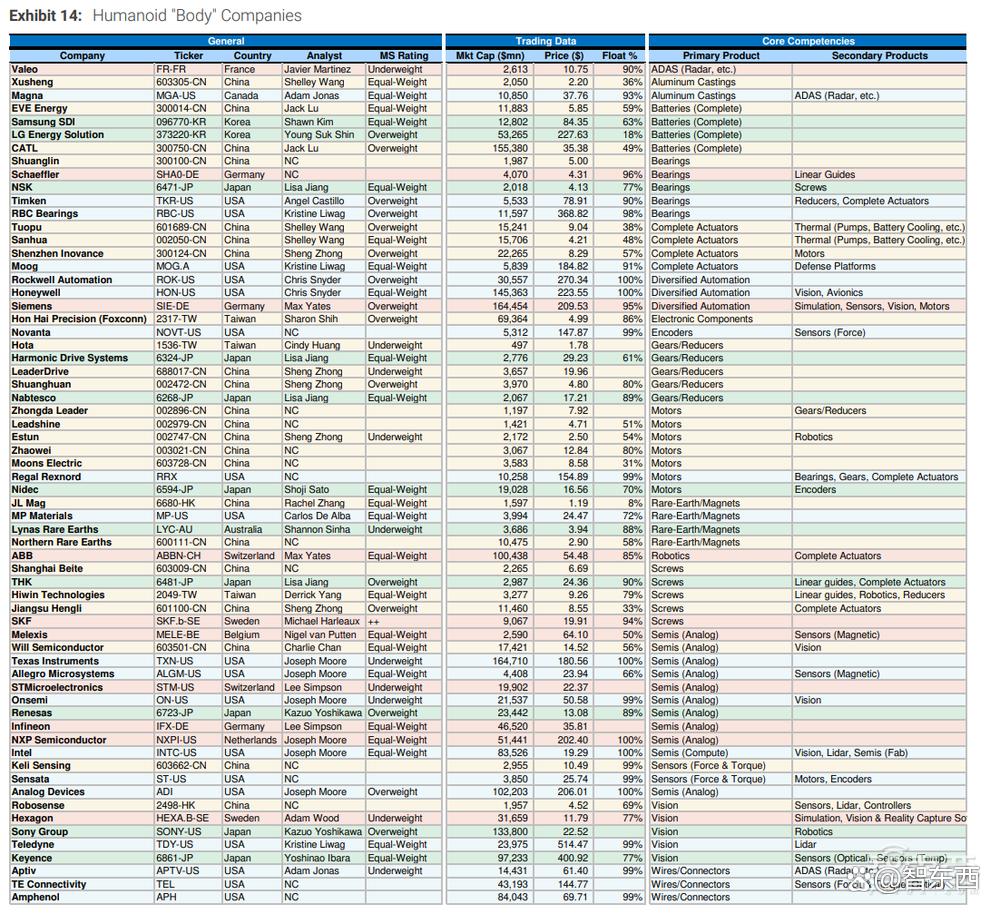The height and width of the screenshot is (914, 1000).
Task: Select 'Lynas Rare Earths' company cell
Action: point(54,529)
